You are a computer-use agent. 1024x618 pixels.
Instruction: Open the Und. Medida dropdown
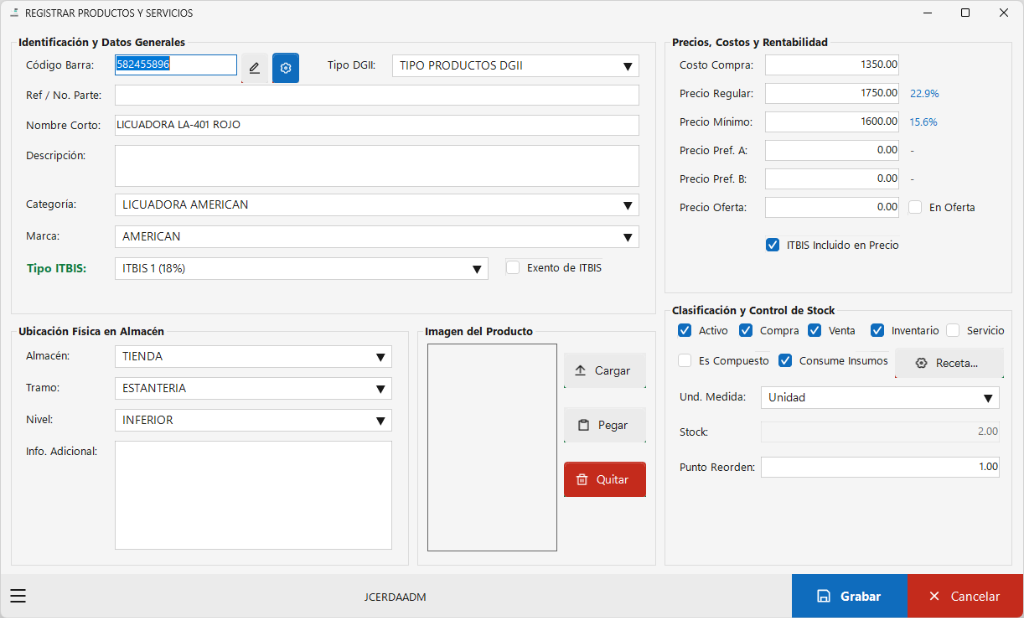[880, 397]
